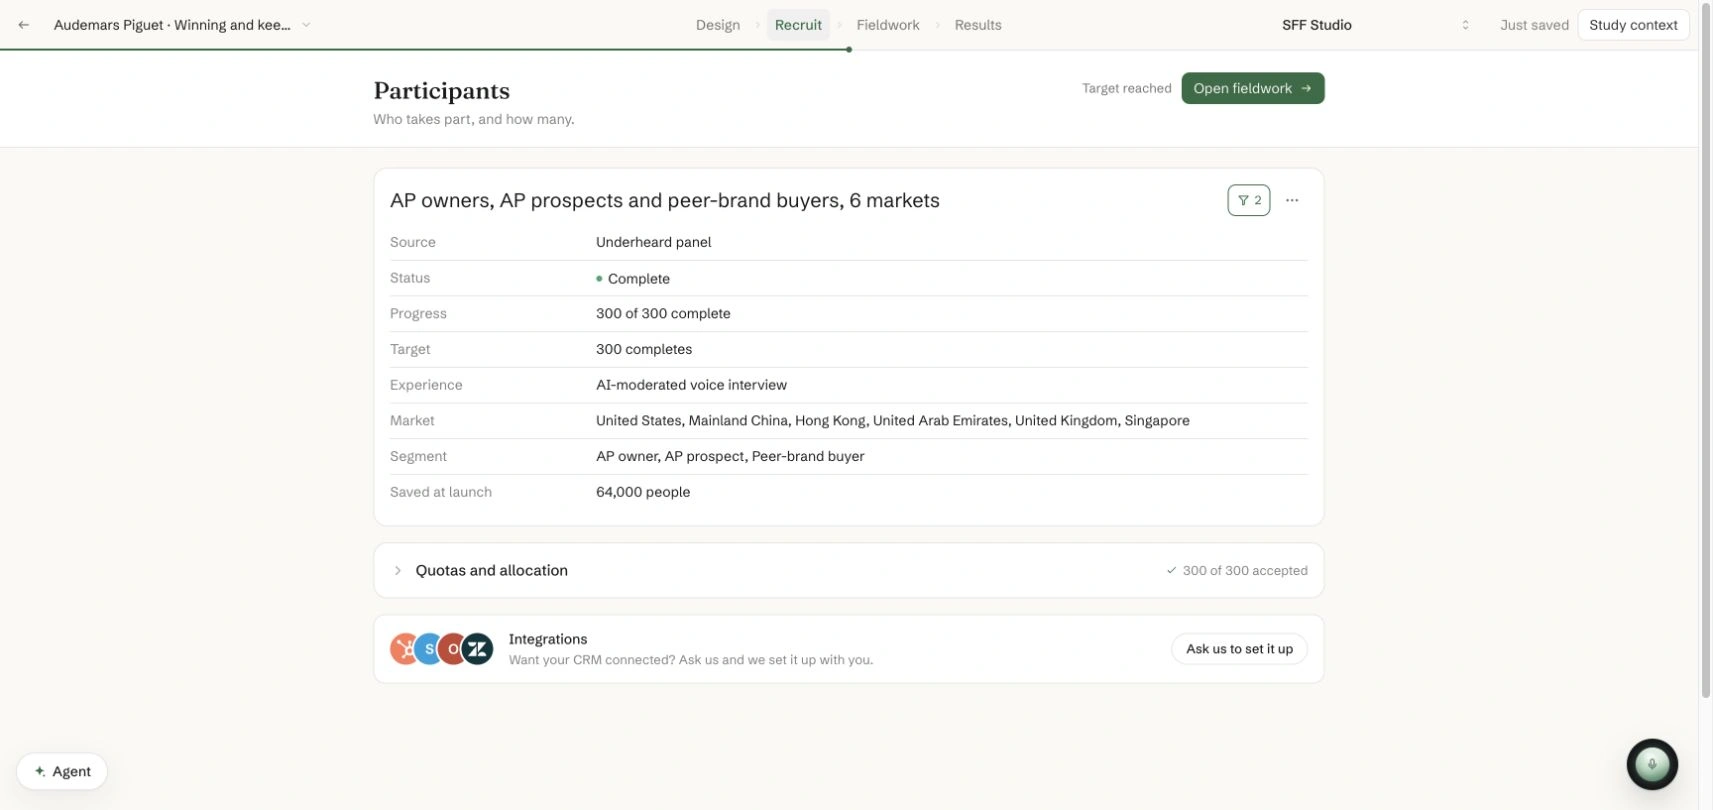Open the Agent assistant button
1713x810 pixels.
point(62,771)
